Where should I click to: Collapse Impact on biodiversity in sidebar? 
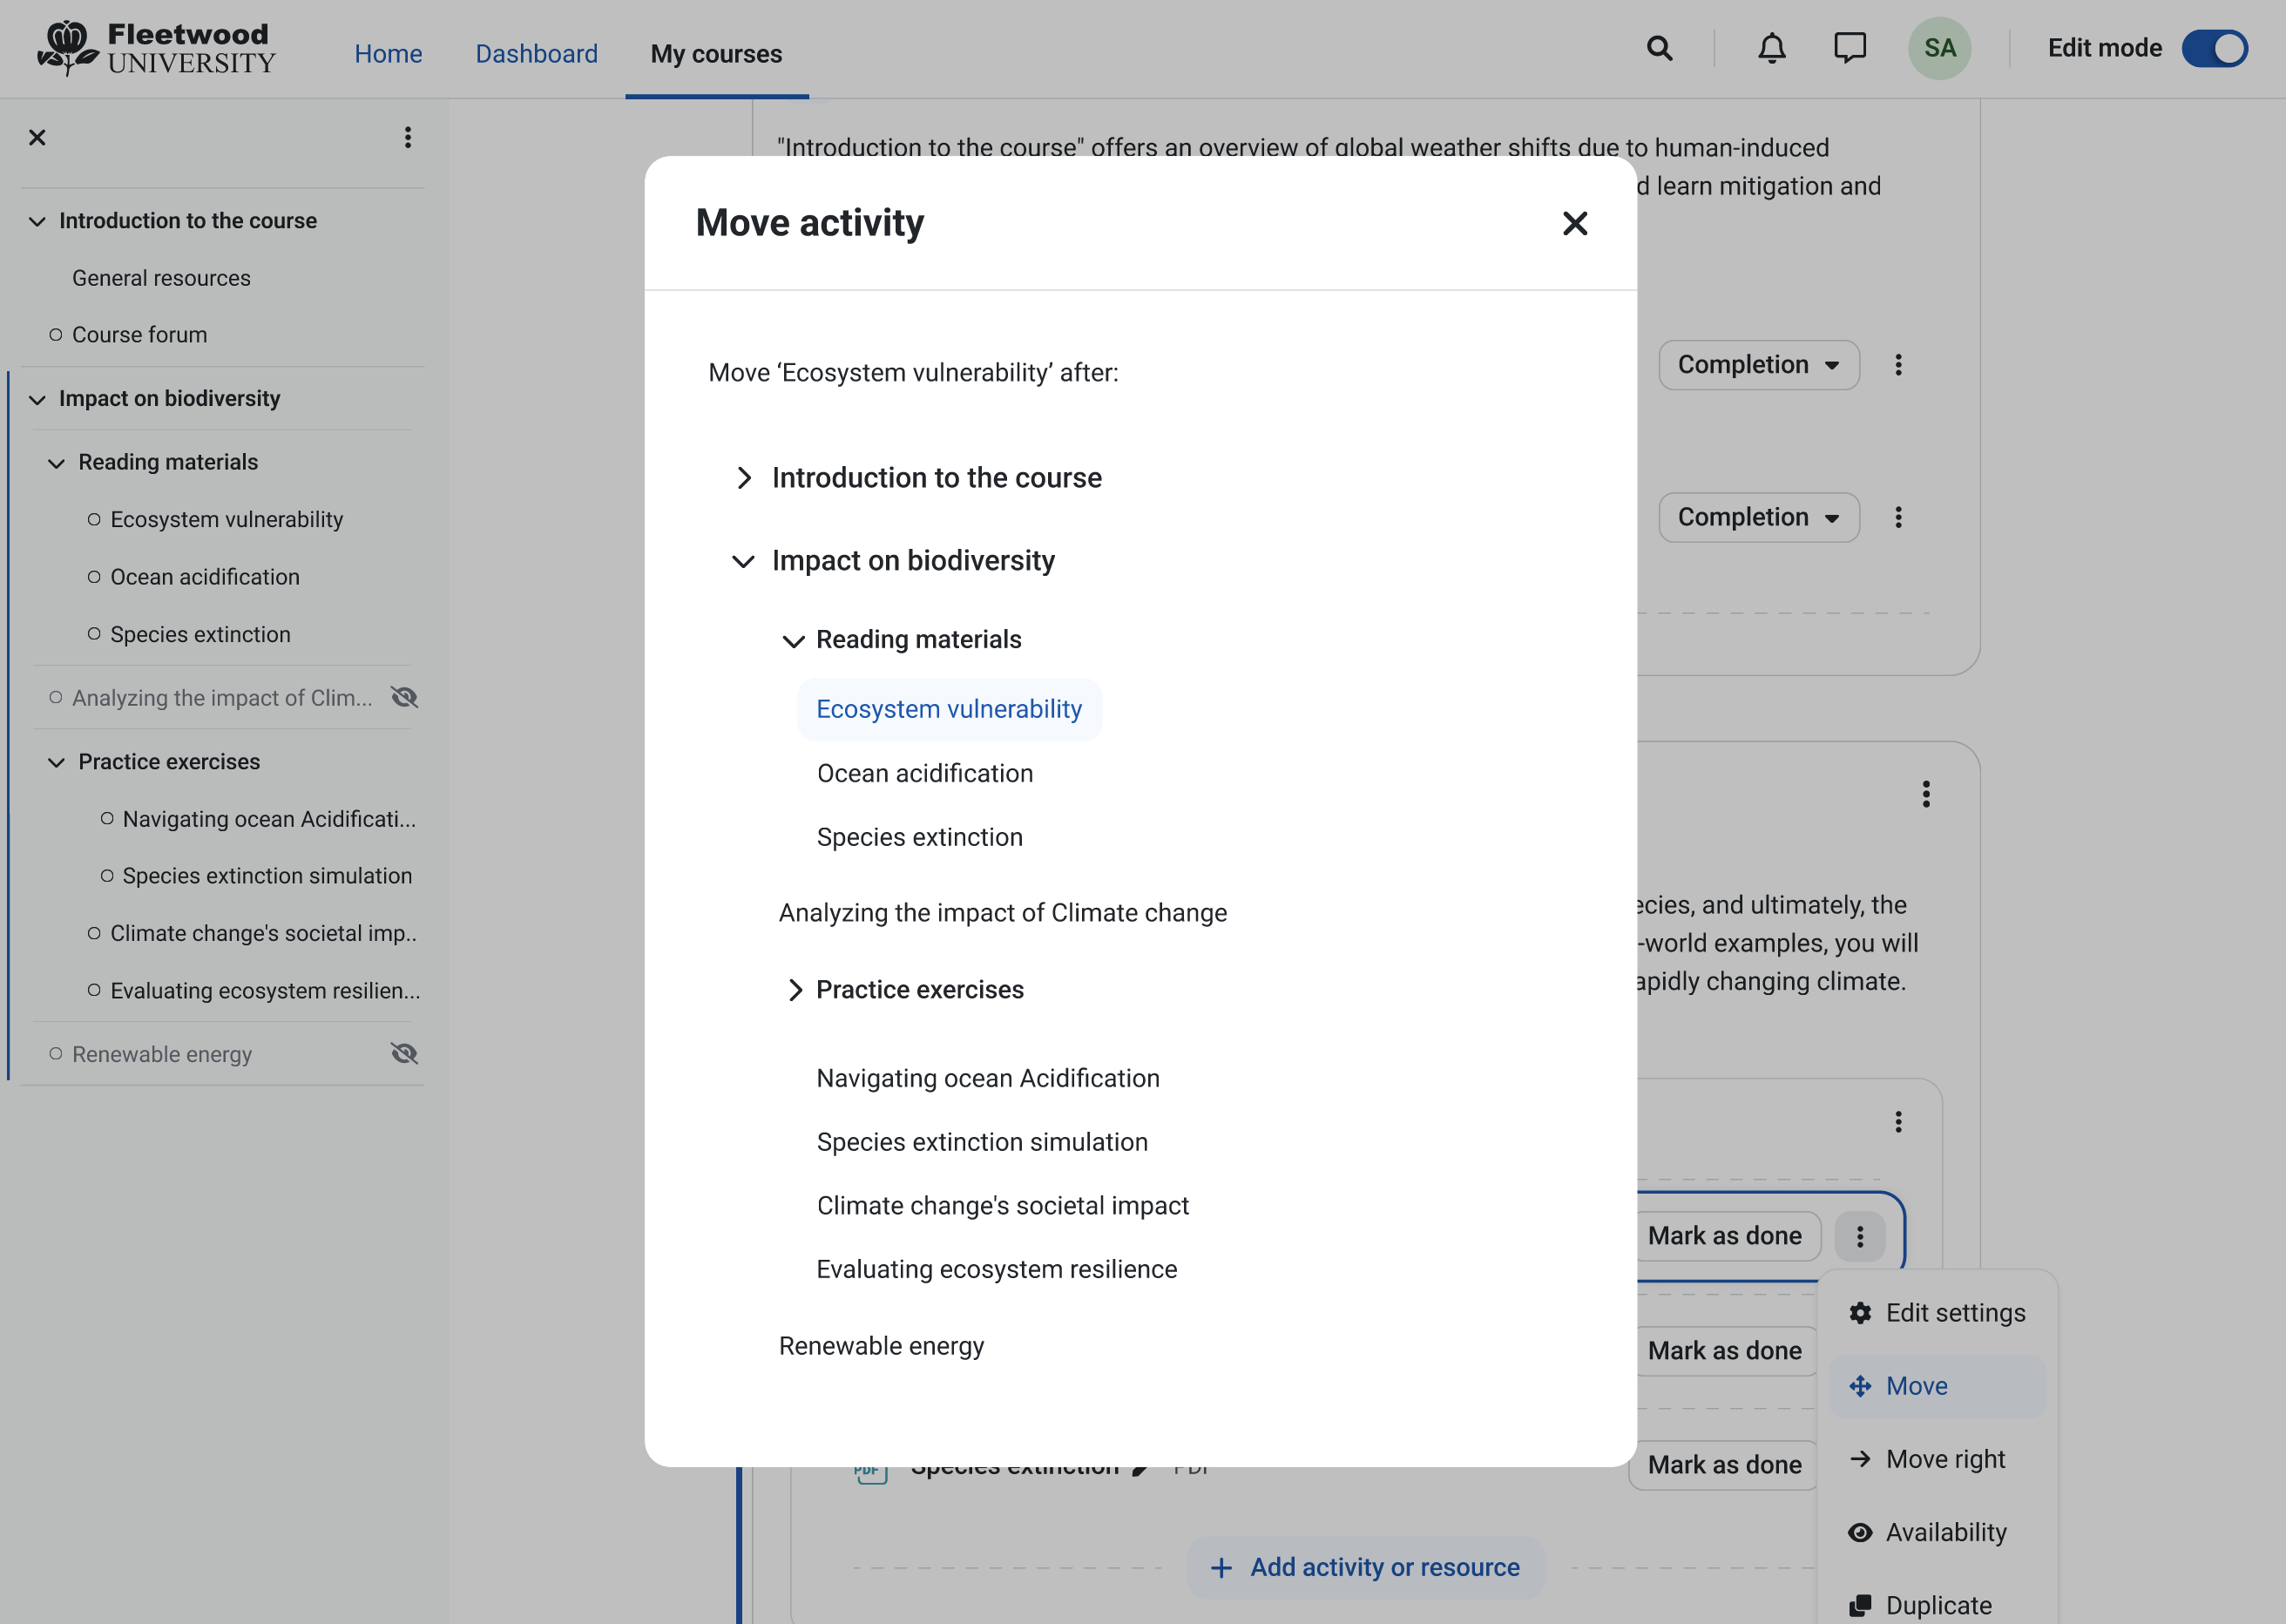point(37,399)
